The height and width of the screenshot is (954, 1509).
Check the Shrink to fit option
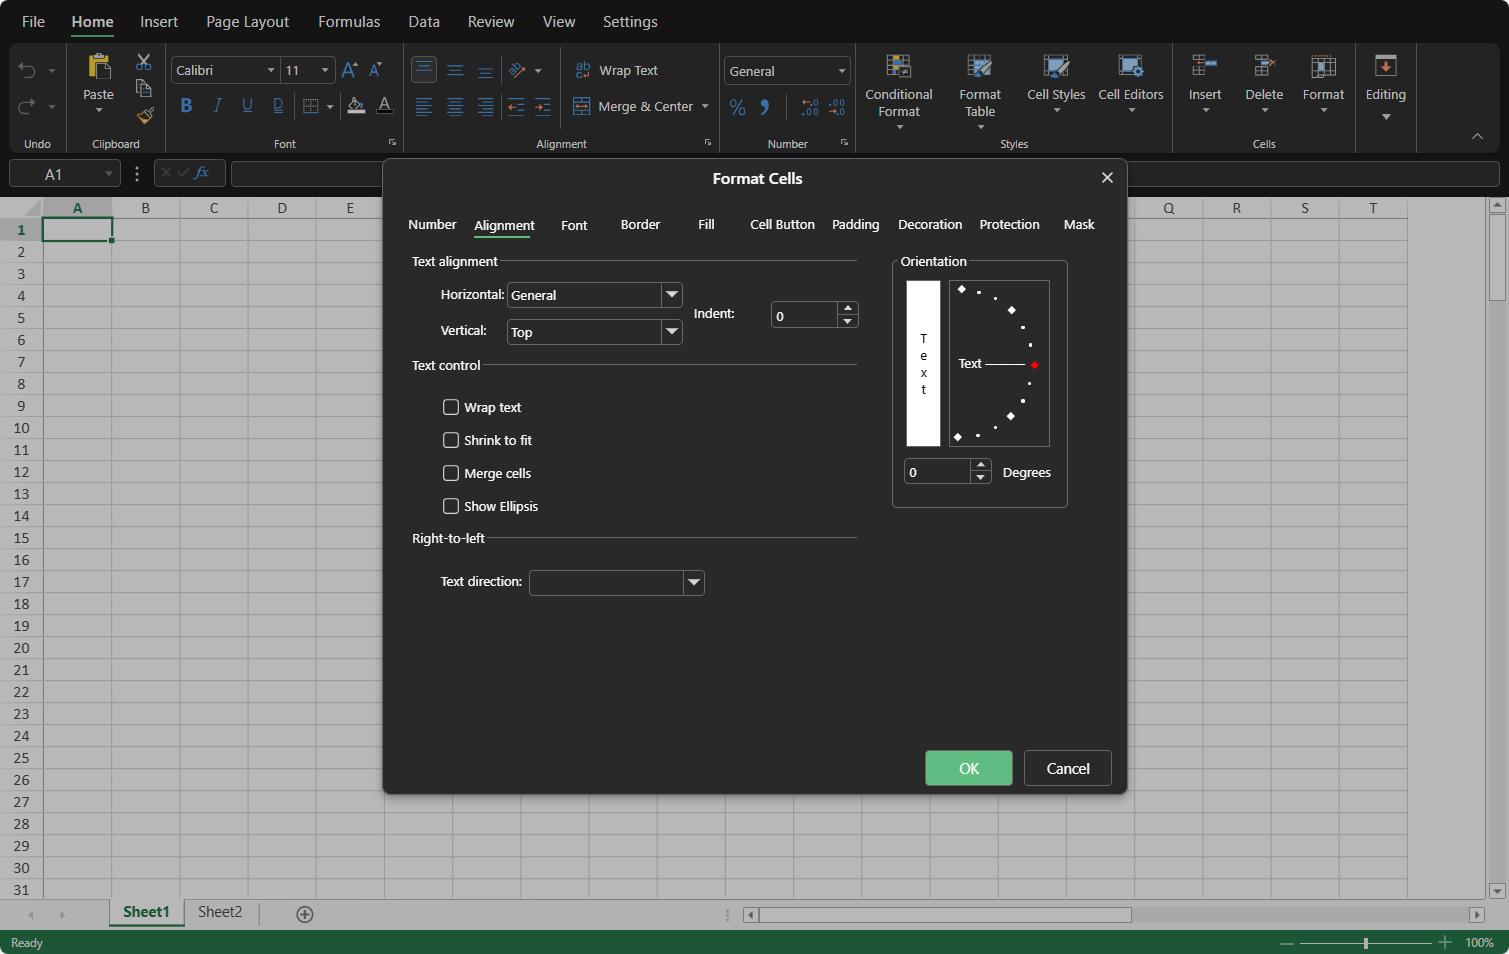(451, 440)
